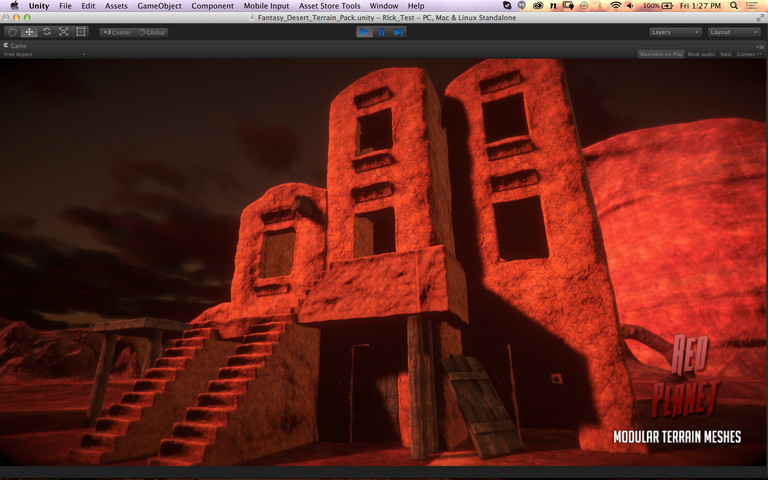The width and height of the screenshot is (768, 480).
Task: Click the Creative Cloud menu bar icon
Action: 538,6
